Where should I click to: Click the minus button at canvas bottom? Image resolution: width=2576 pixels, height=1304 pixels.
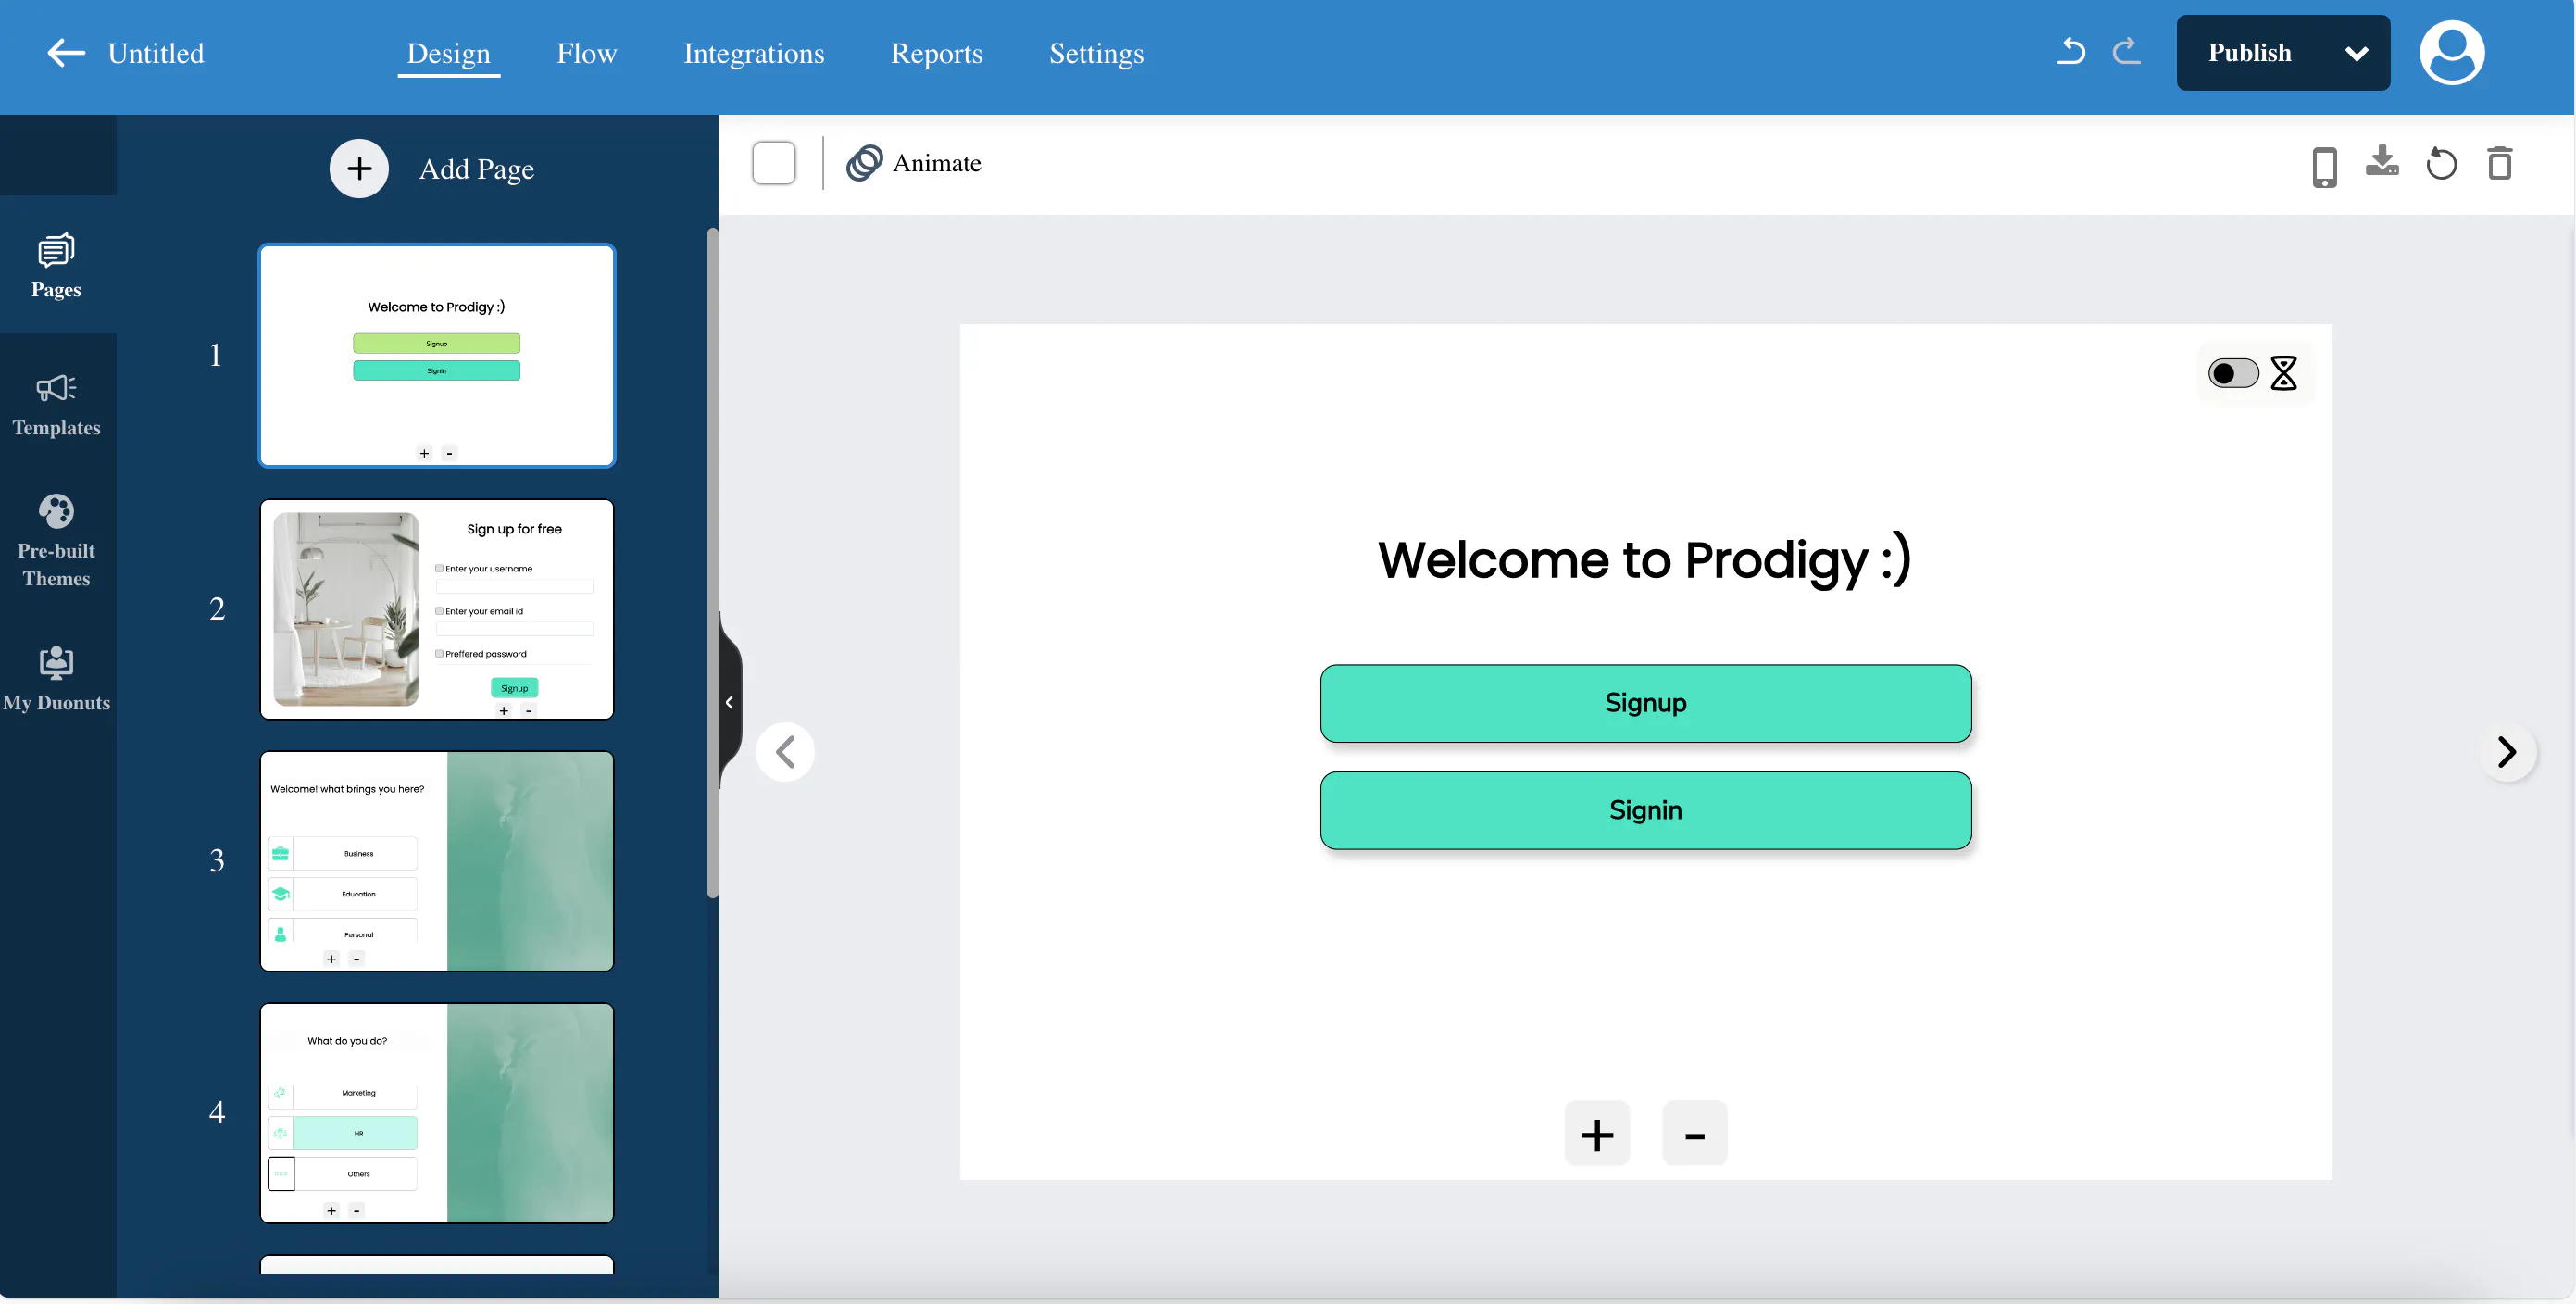[1694, 1133]
